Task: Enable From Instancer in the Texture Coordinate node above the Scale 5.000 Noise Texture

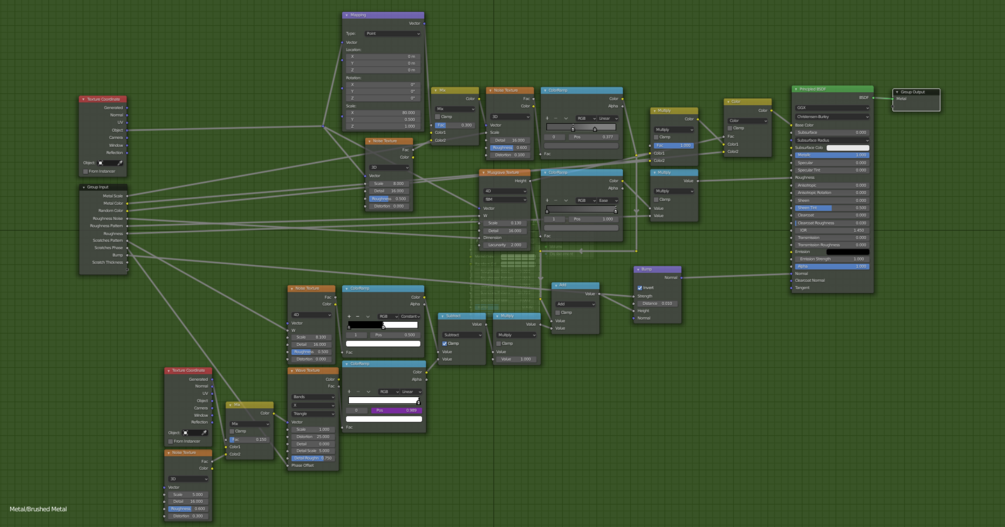Action: point(170,441)
